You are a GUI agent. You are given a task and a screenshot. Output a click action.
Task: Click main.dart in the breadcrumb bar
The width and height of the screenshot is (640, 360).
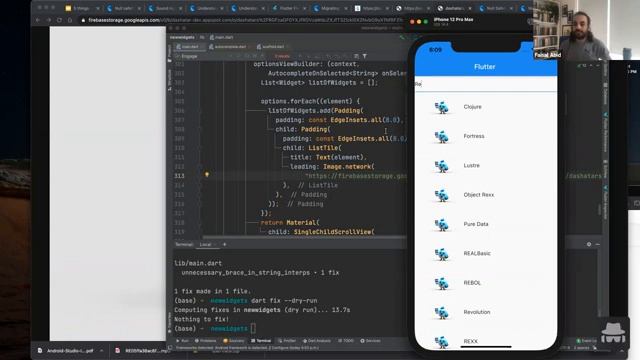point(221,37)
